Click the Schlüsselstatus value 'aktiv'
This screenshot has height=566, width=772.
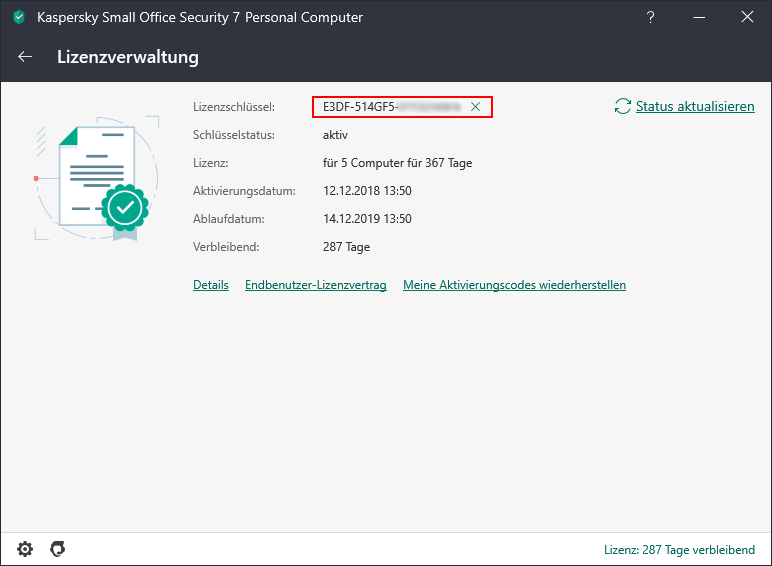click(335, 135)
